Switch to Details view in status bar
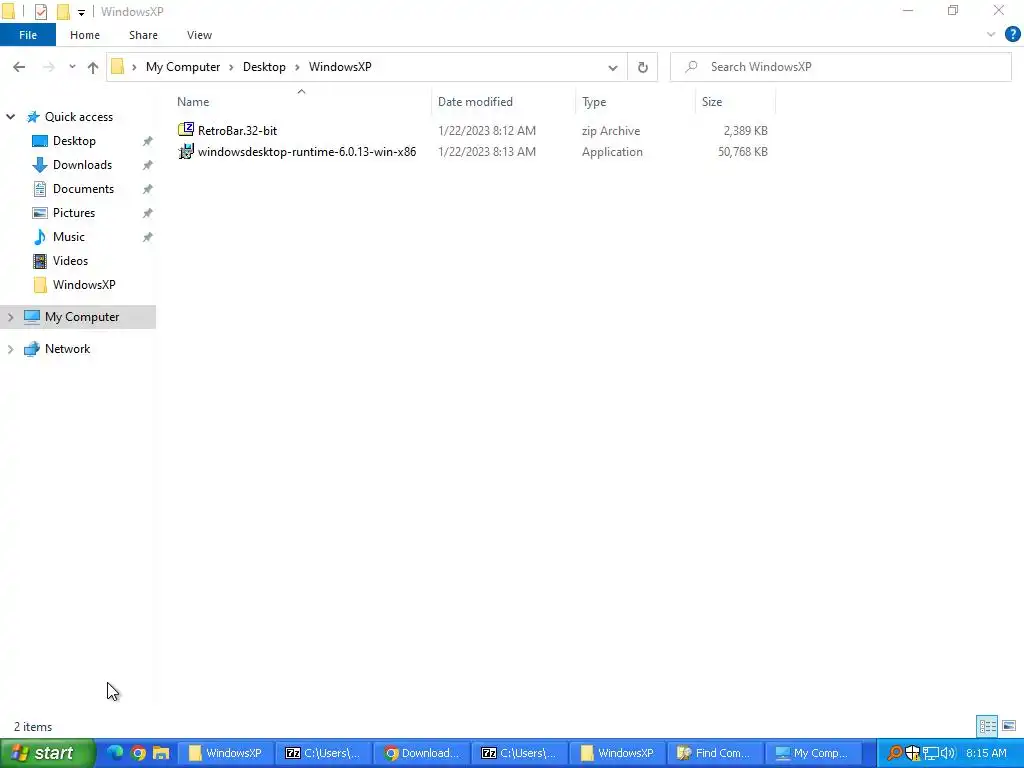Viewport: 1024px width, 768px height. point(987,726)
